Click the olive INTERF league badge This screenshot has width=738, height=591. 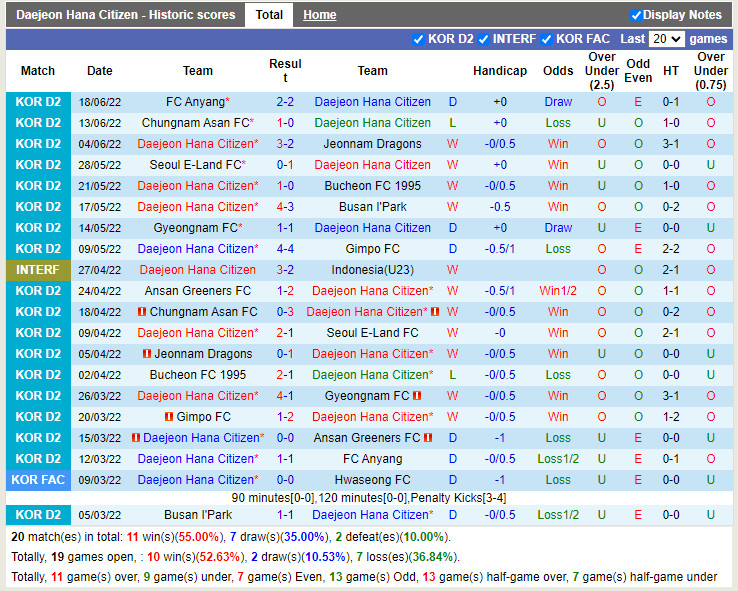pyautogui.click(x=38, y=270)
